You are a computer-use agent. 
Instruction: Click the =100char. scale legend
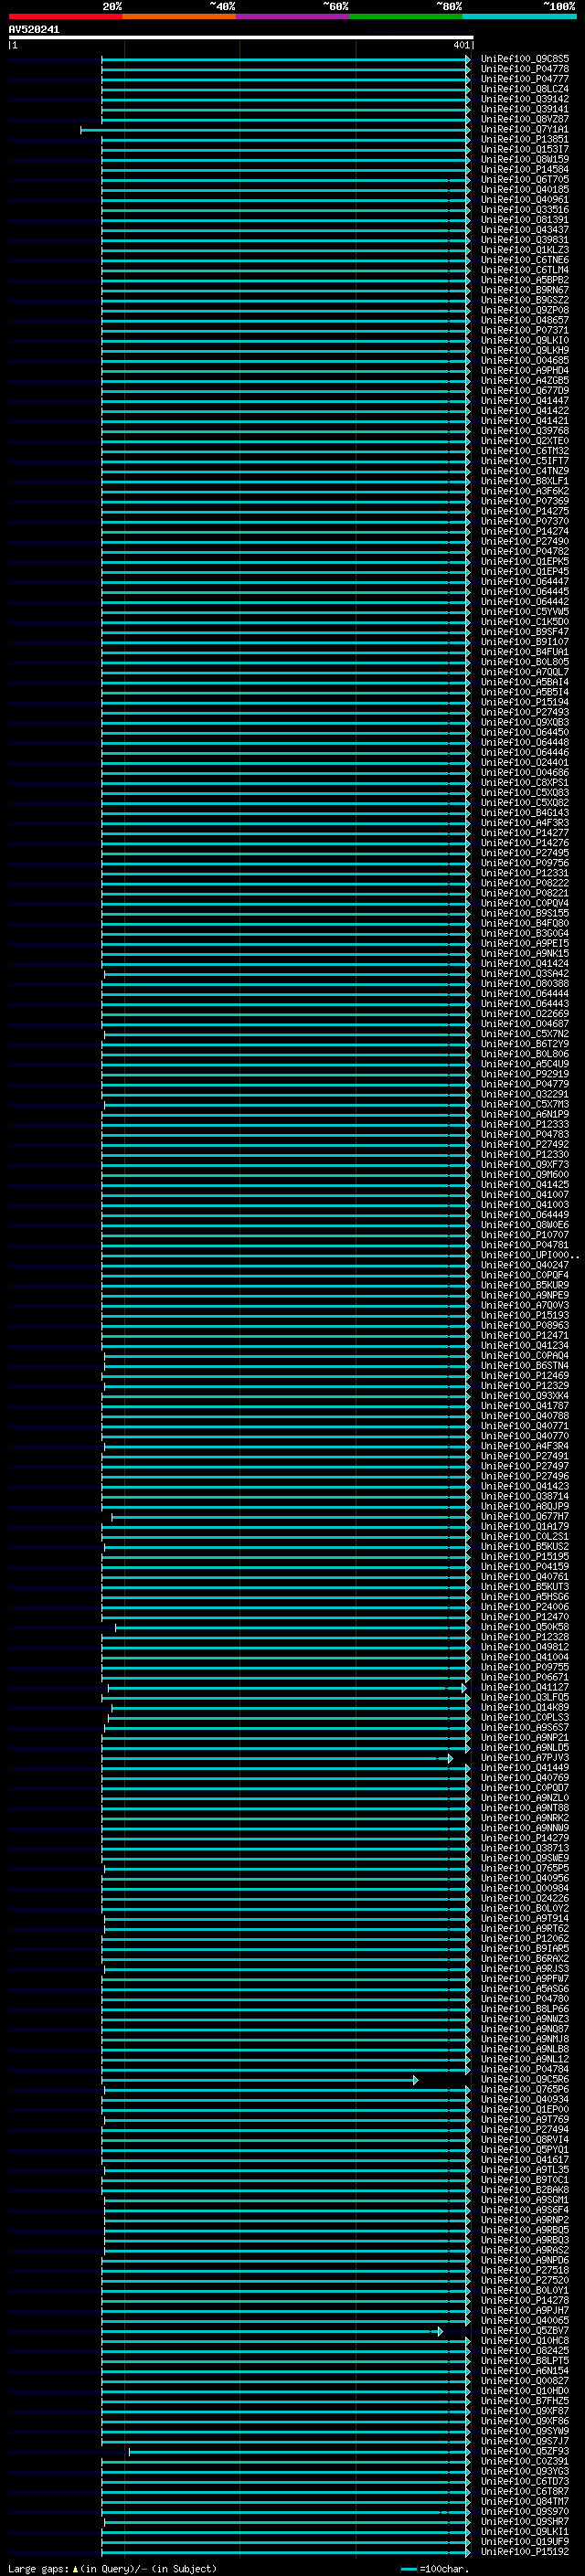tap(435, 2568)
